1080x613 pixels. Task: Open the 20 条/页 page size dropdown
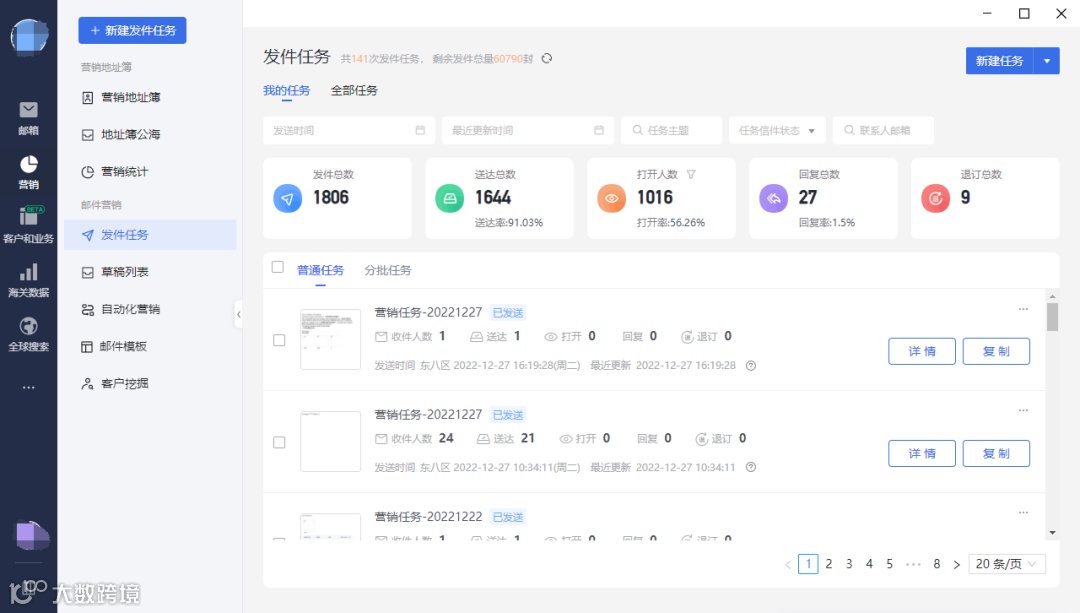[x=1006, y=564]
